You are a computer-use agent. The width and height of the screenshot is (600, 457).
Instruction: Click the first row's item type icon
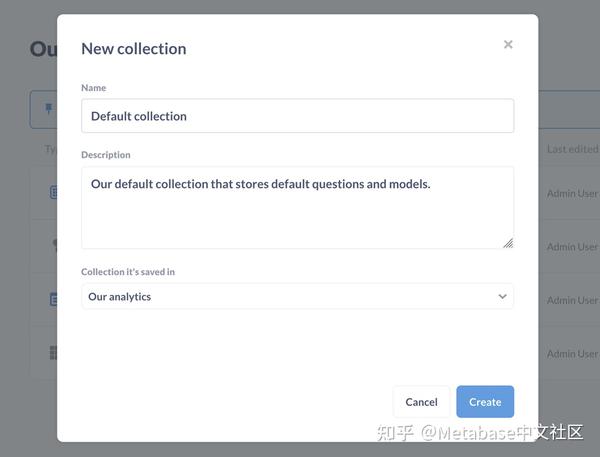pyautogui.click(x=53, y=193)
